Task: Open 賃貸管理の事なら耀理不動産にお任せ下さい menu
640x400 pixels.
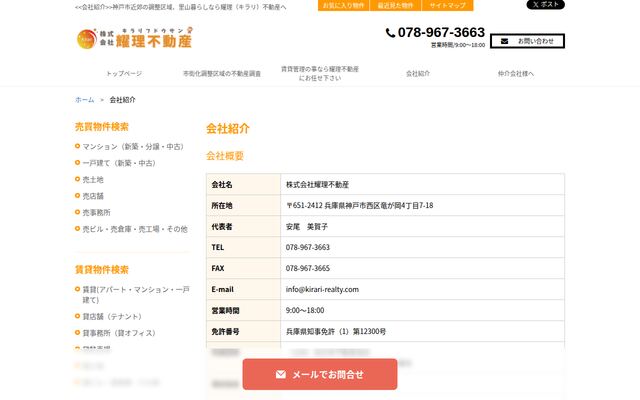Action: pos(320,73)
